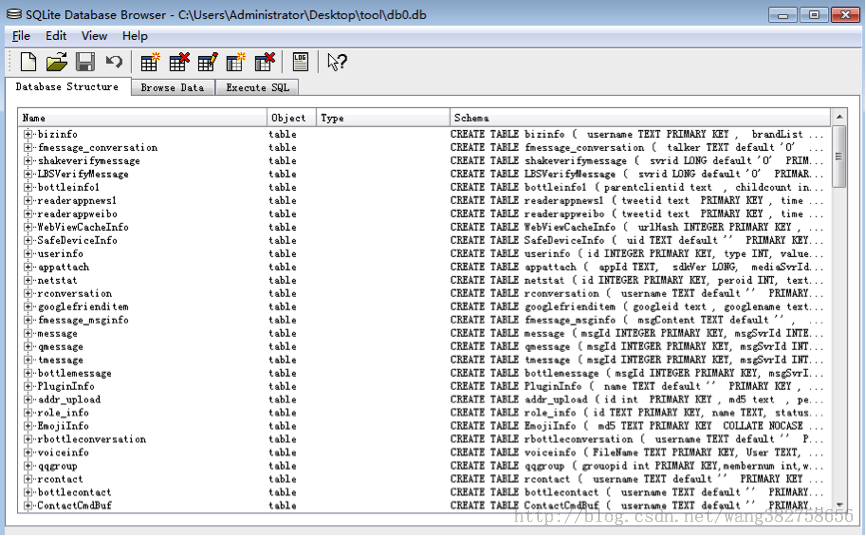Click the scroll up arrow of the list

pos(839,117)
